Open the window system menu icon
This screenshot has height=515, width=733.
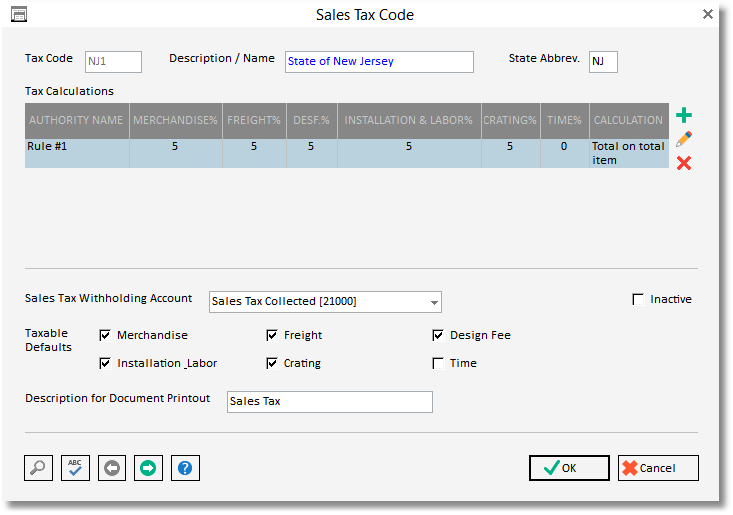[x=19, y=14]
